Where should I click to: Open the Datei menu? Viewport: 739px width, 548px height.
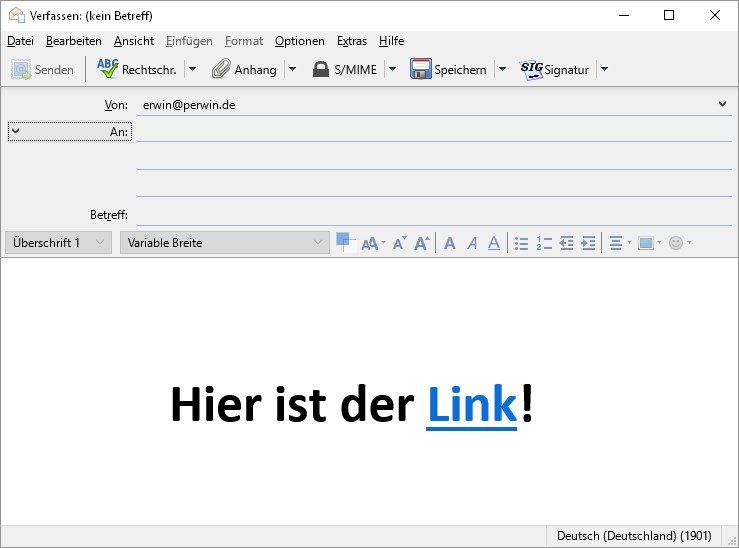click(x=20, y=41)
